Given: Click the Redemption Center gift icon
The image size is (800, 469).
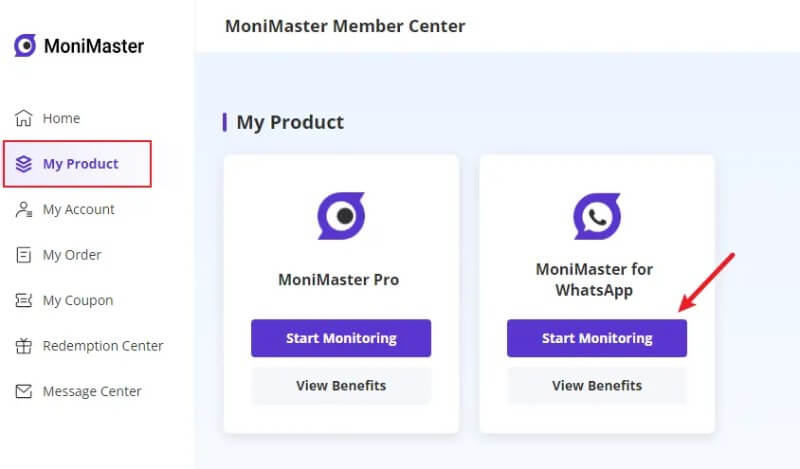Looking at the screenshot, I should pos(24,346).
